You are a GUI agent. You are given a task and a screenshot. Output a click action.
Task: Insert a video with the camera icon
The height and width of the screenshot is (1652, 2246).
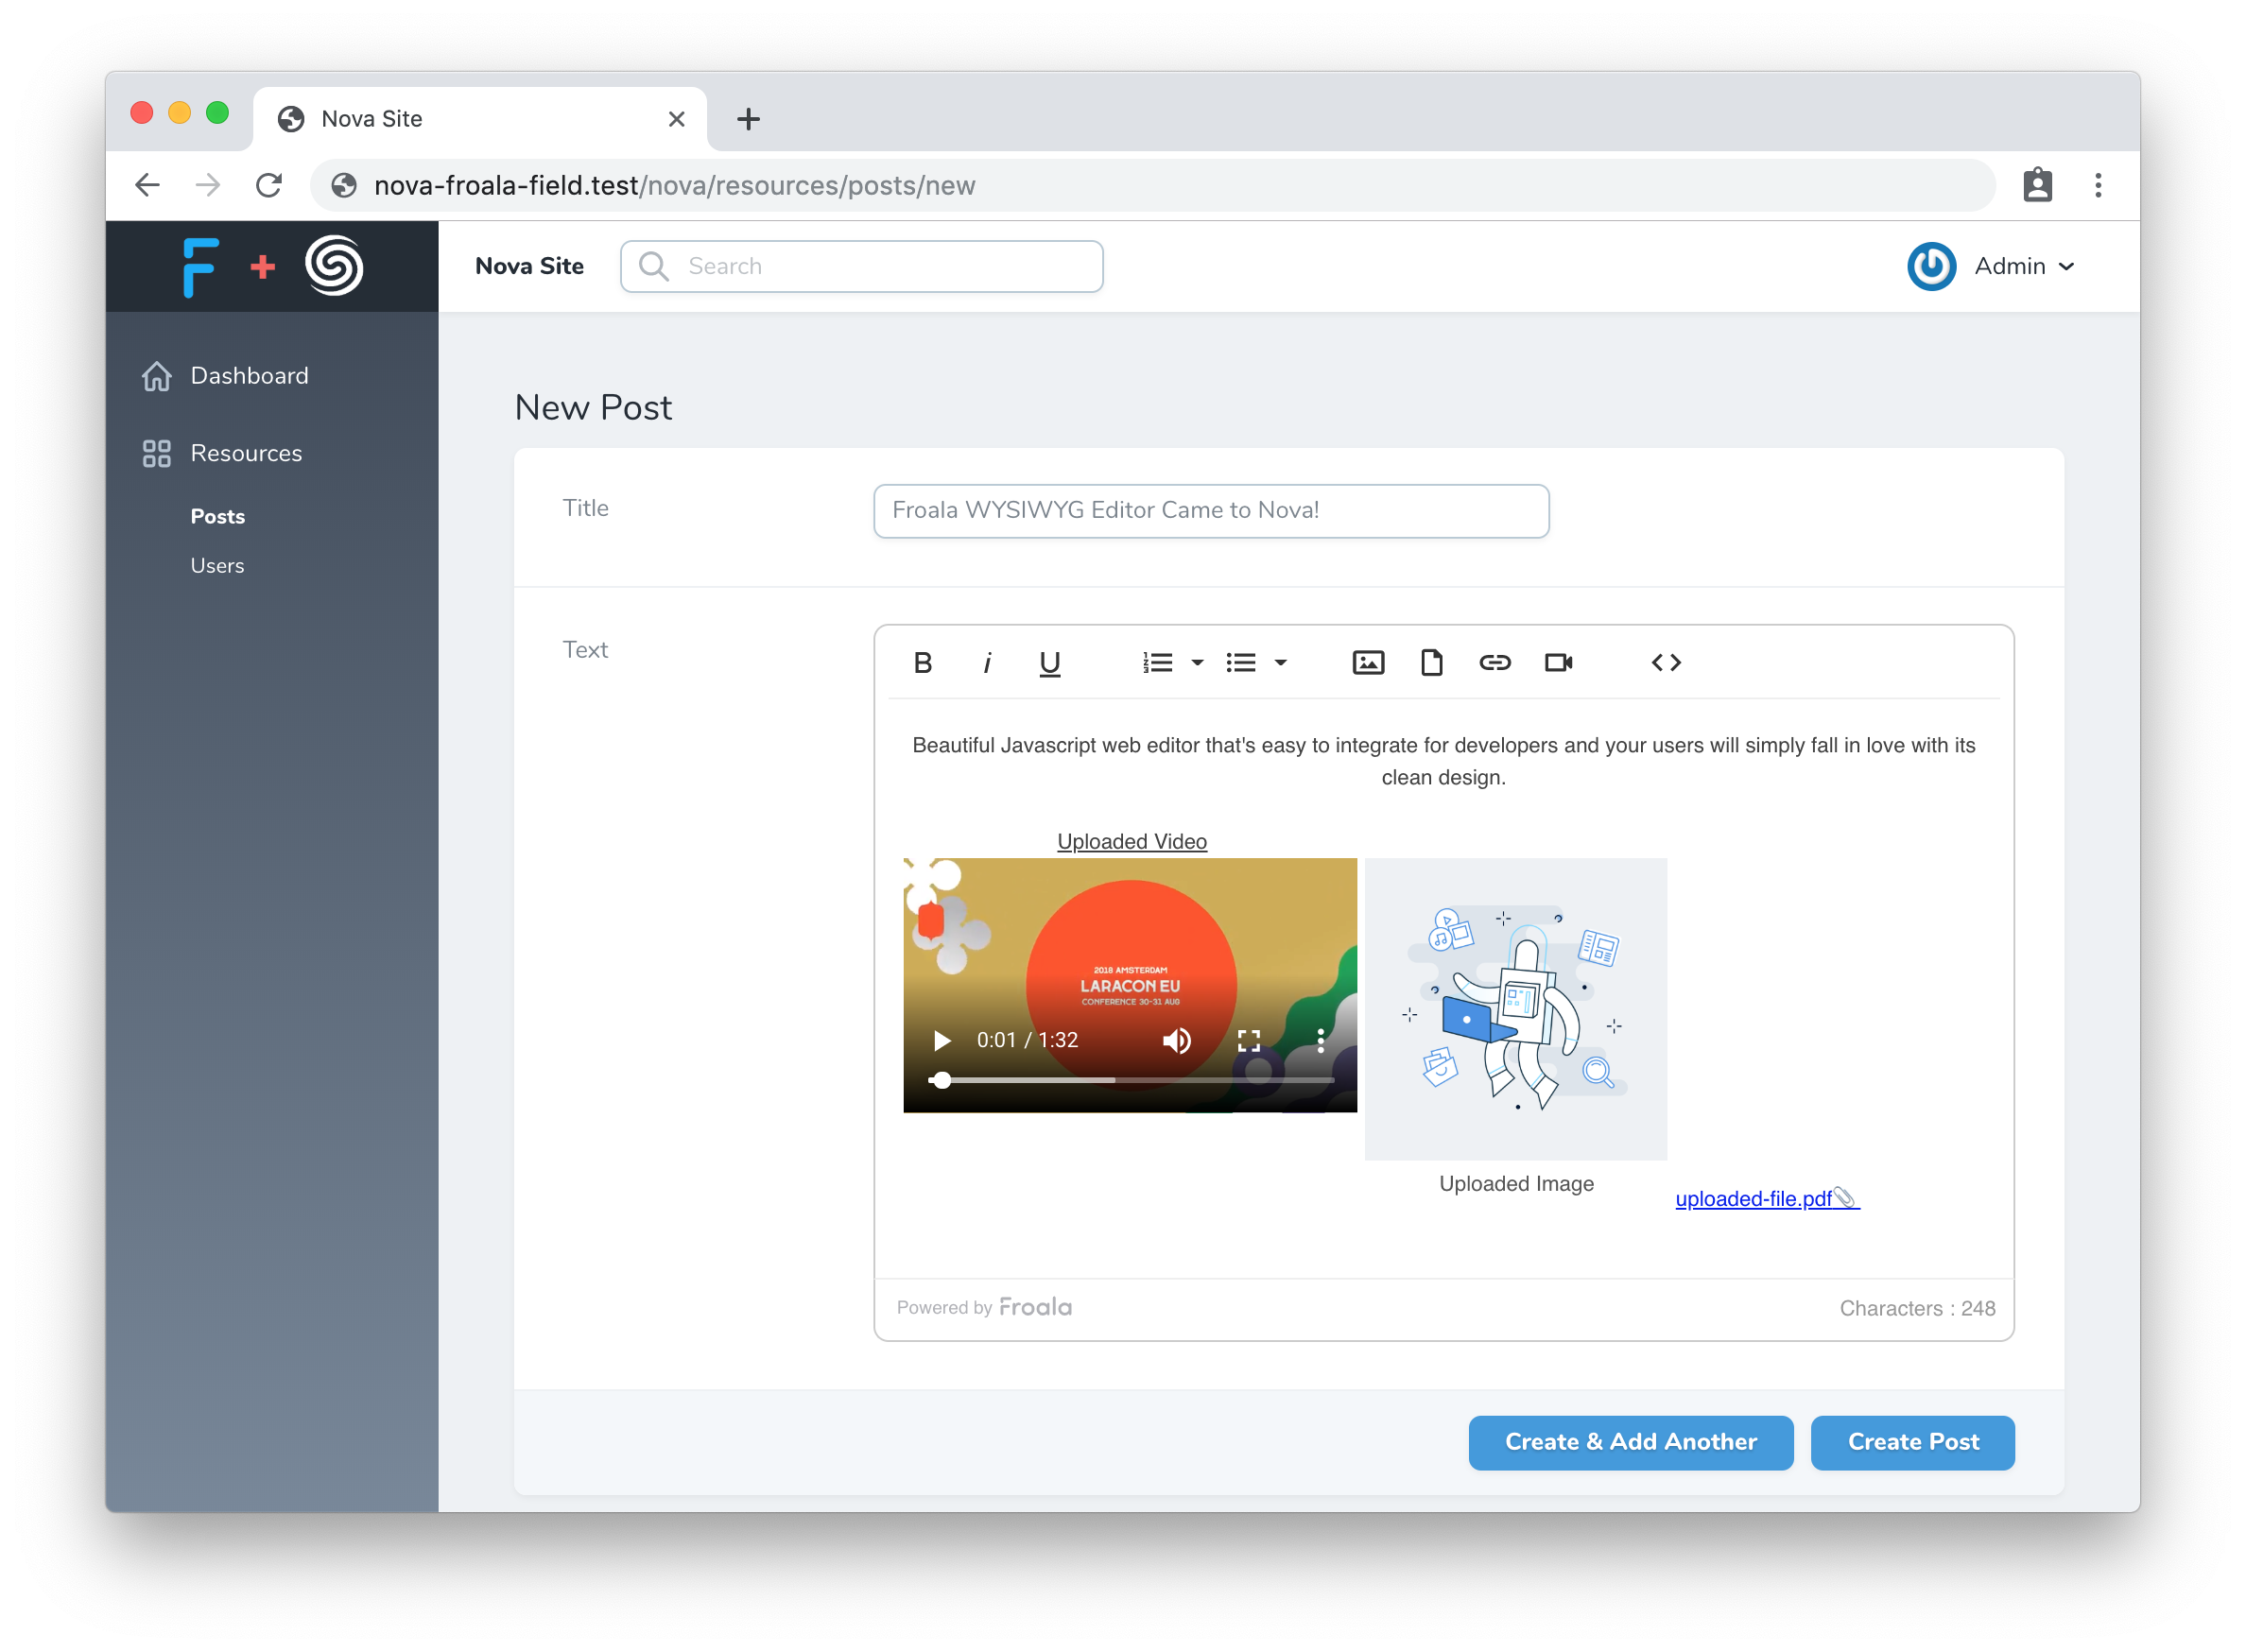(x=1559, y=662)
